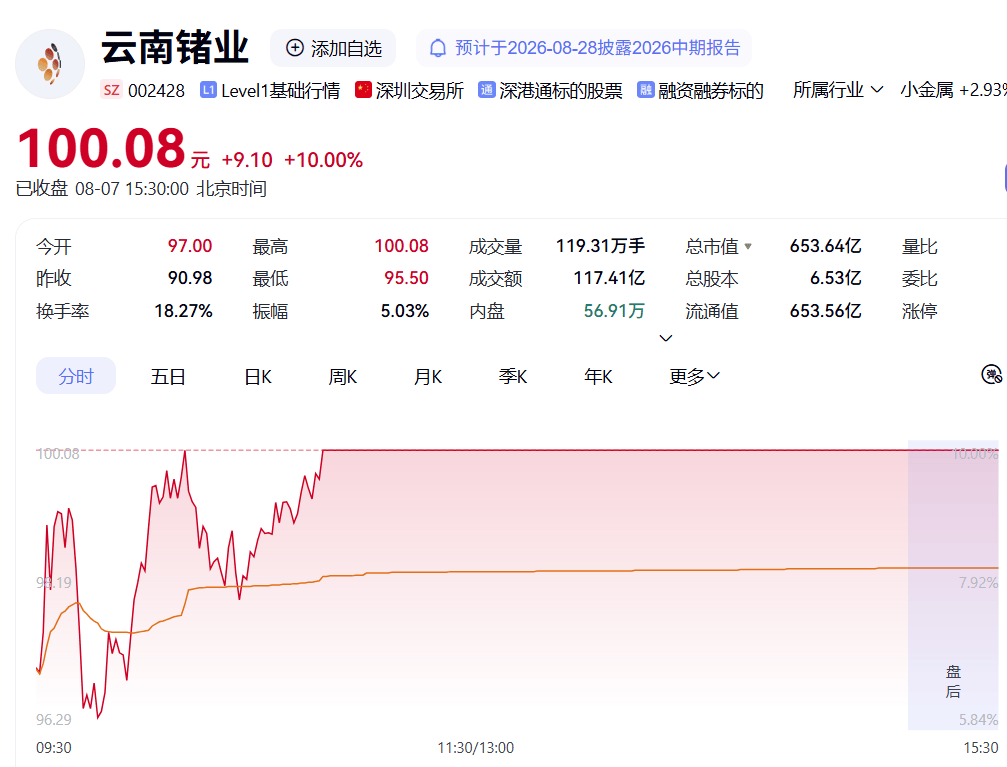The width and height of the screenshot is (1007, 767).
Task: Open the 更多 chart period dropdown
Action: 694,376
